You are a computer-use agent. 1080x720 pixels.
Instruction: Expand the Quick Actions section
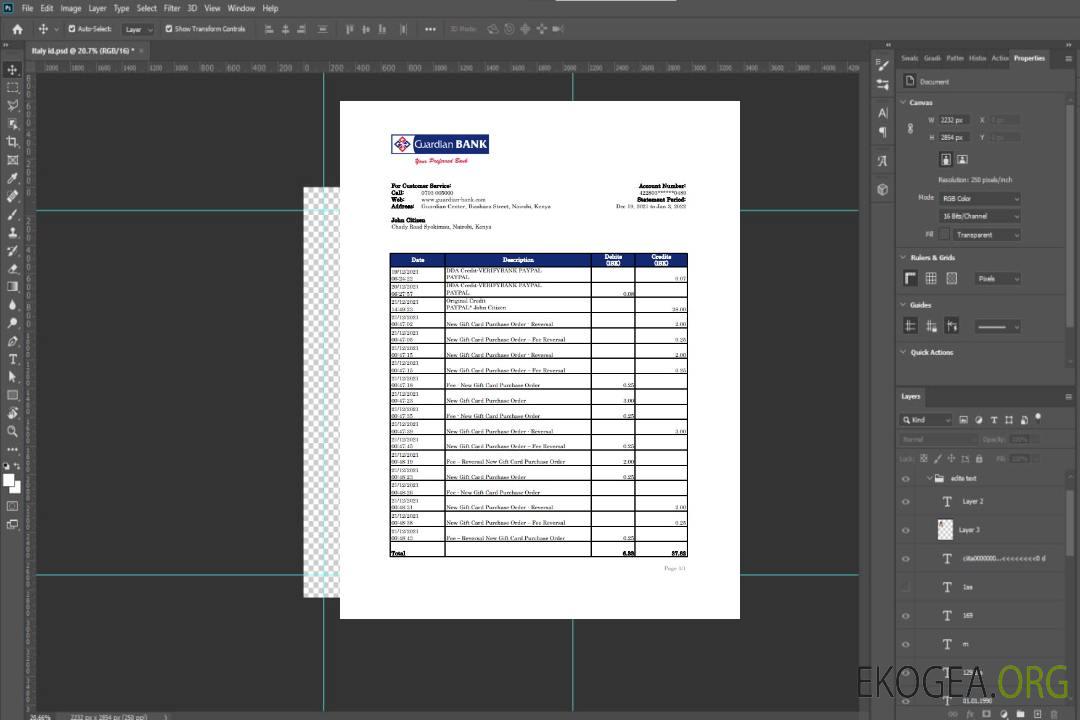pos(904,352)
